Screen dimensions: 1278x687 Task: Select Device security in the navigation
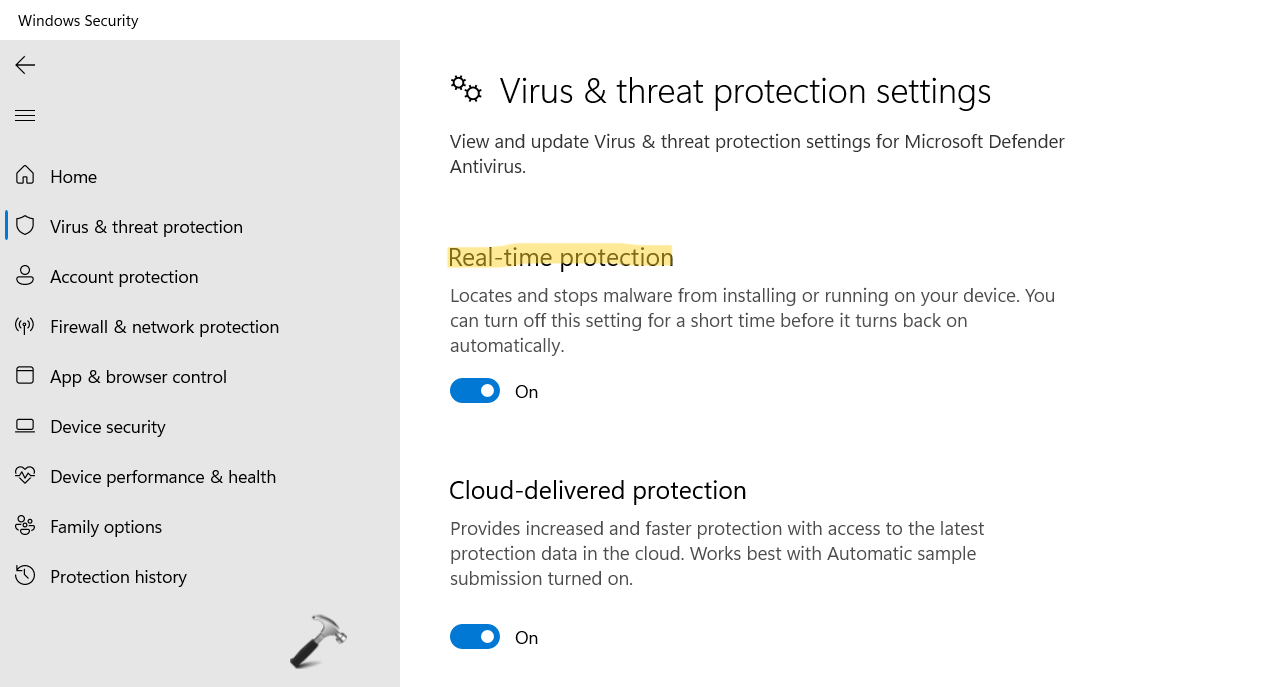click(108, 427)
